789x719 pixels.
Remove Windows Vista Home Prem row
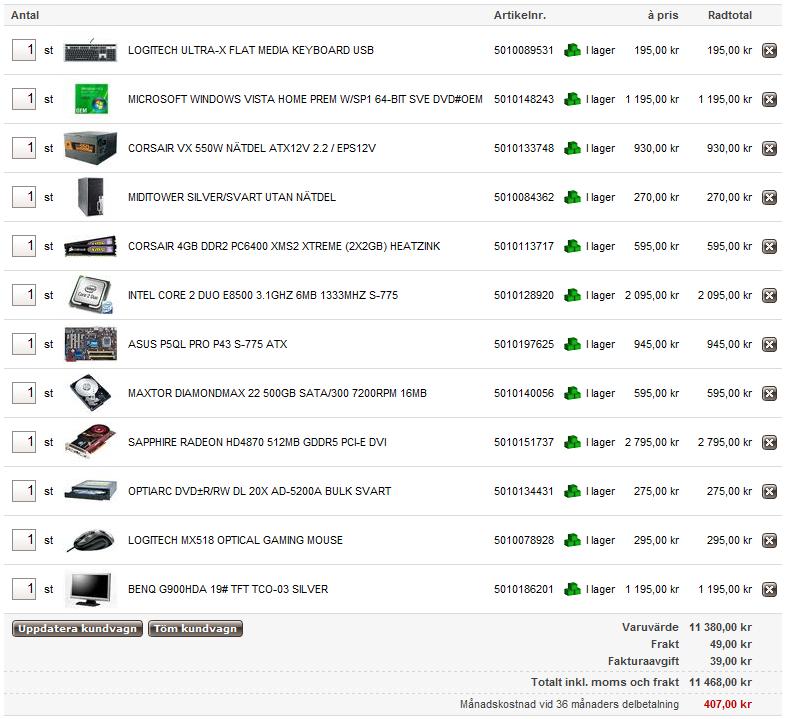pyautogui.click(x=769, y=99)
